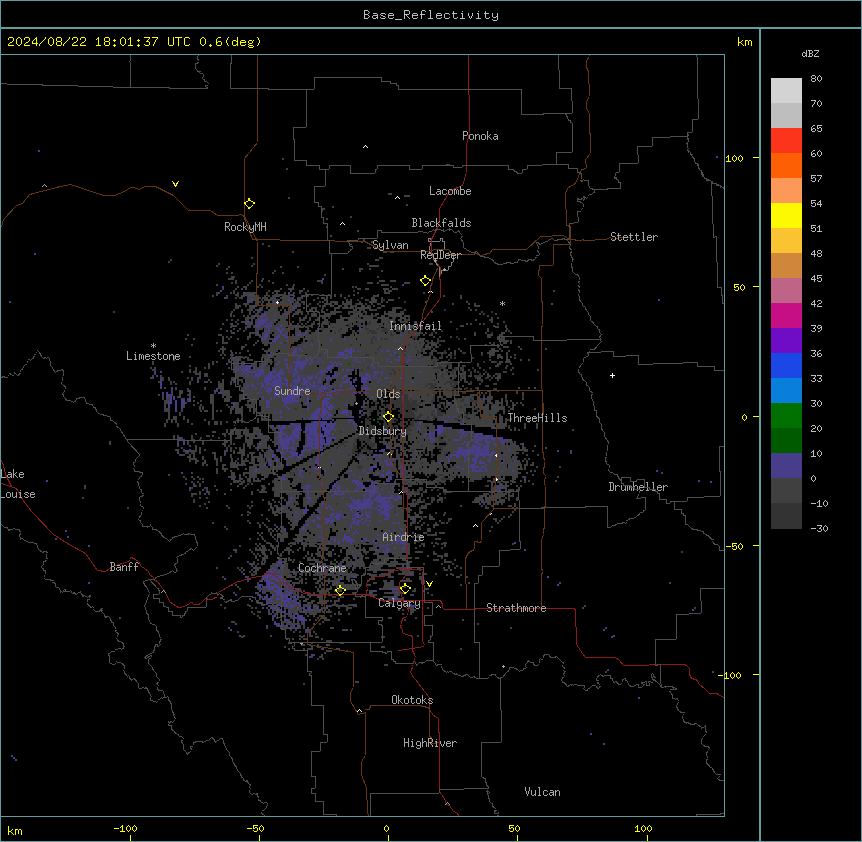Click the ThreeHills label

(537, 418)
